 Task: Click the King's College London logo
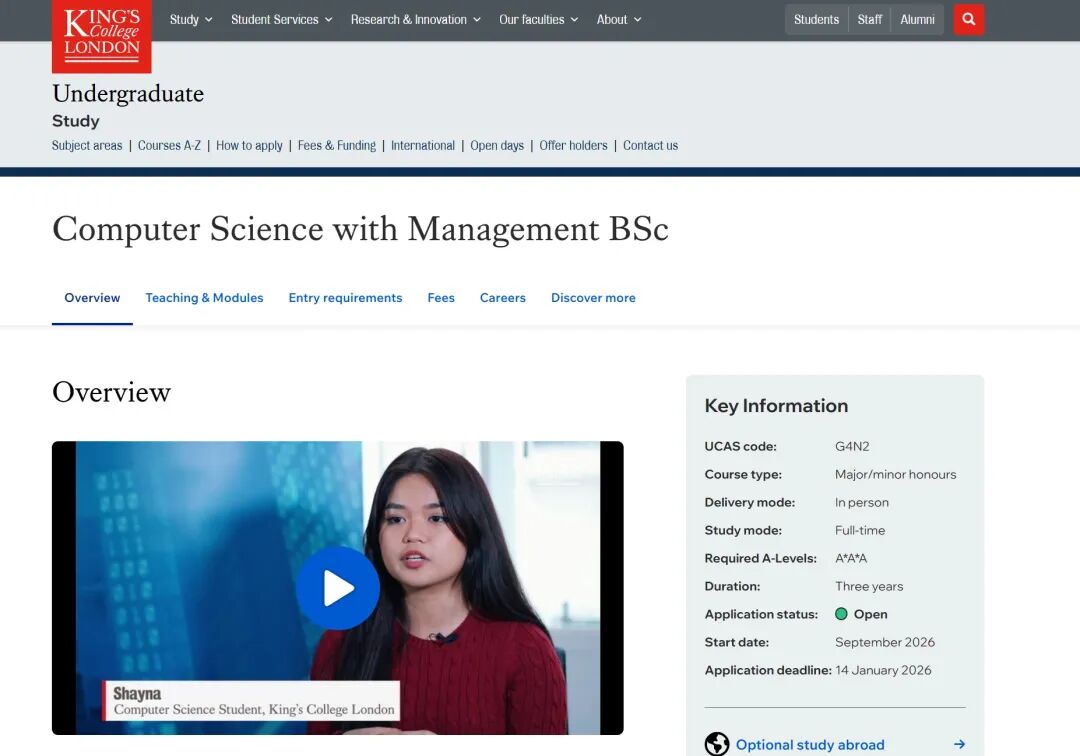[102, 36]
